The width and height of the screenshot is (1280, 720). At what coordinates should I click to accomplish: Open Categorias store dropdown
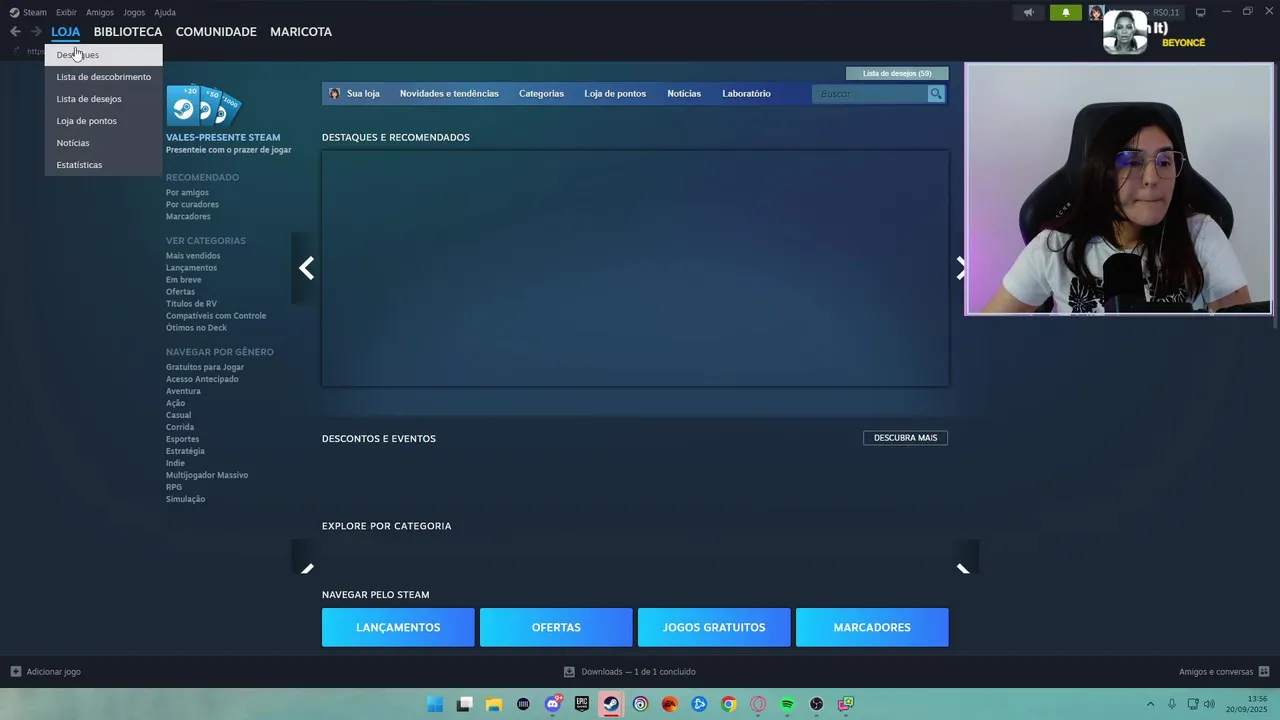(541, 94)
